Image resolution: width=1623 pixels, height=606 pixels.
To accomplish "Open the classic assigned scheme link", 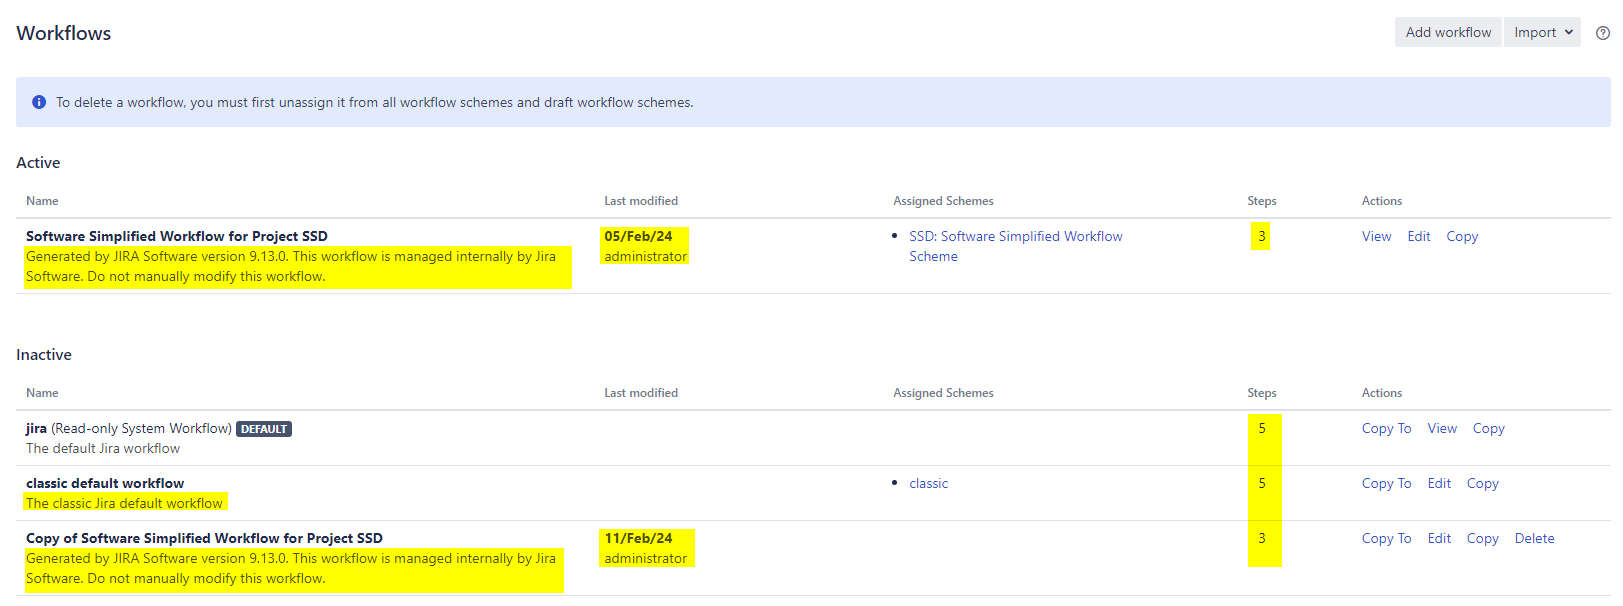I will tap(928, 484).
